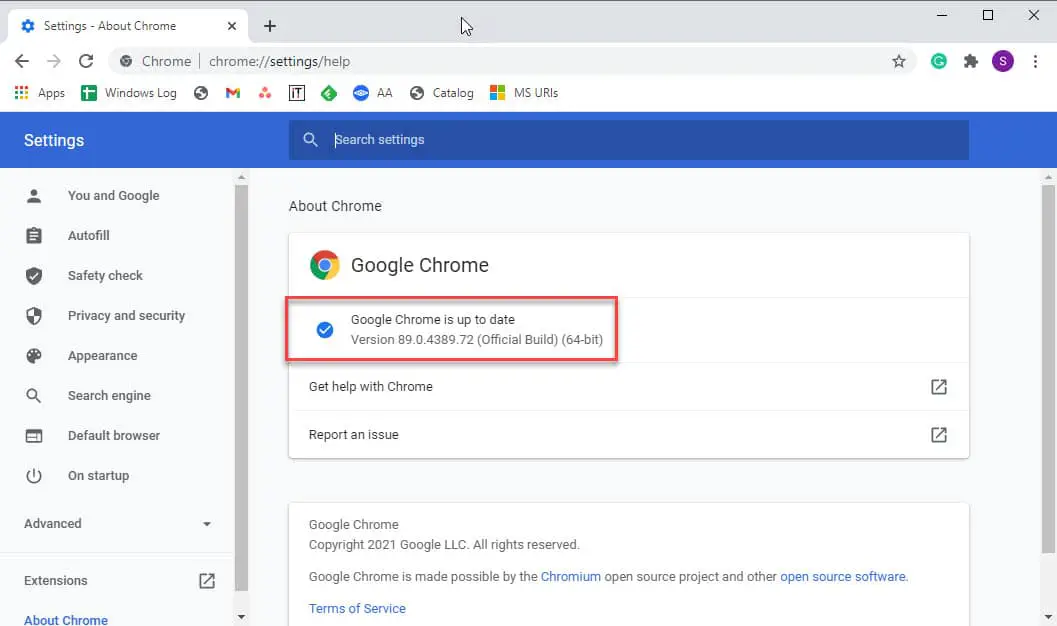The height and width of the screenshot is (626, 1057).
Task: Click the forward navigation arrow
Action: point(54,61)
